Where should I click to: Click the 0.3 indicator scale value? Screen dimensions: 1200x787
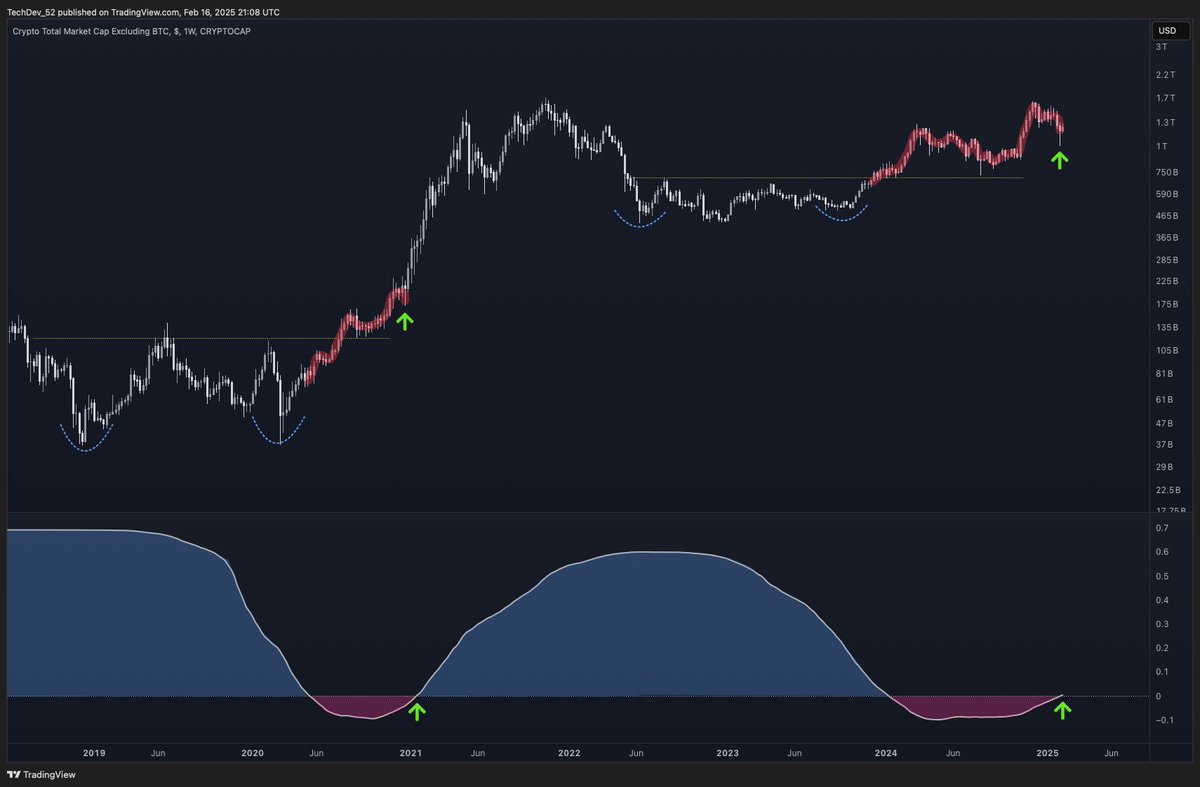1162,624
